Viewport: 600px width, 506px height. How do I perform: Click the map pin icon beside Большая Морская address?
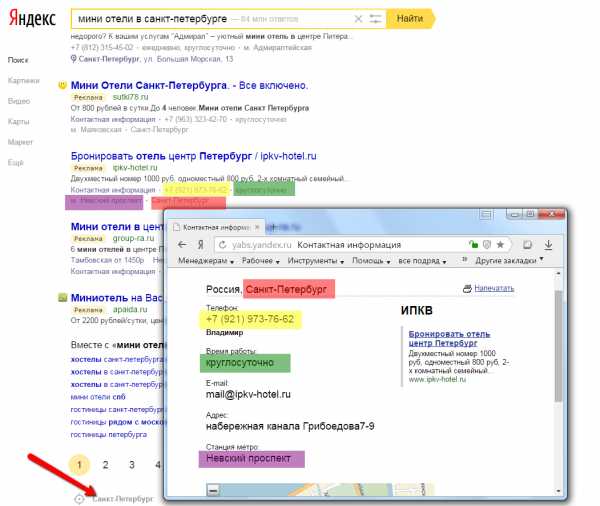73,59
